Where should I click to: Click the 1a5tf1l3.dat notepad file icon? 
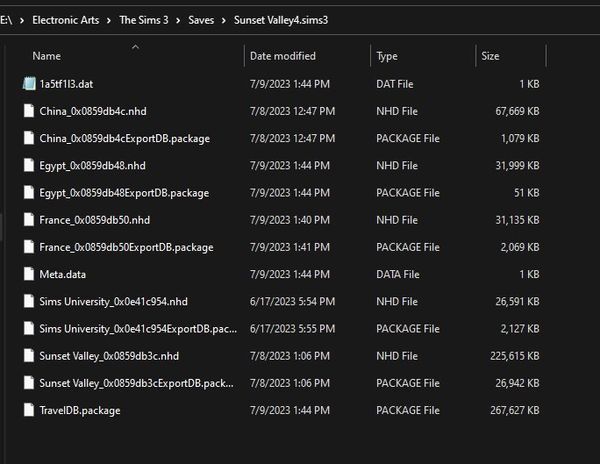point(29,84)
